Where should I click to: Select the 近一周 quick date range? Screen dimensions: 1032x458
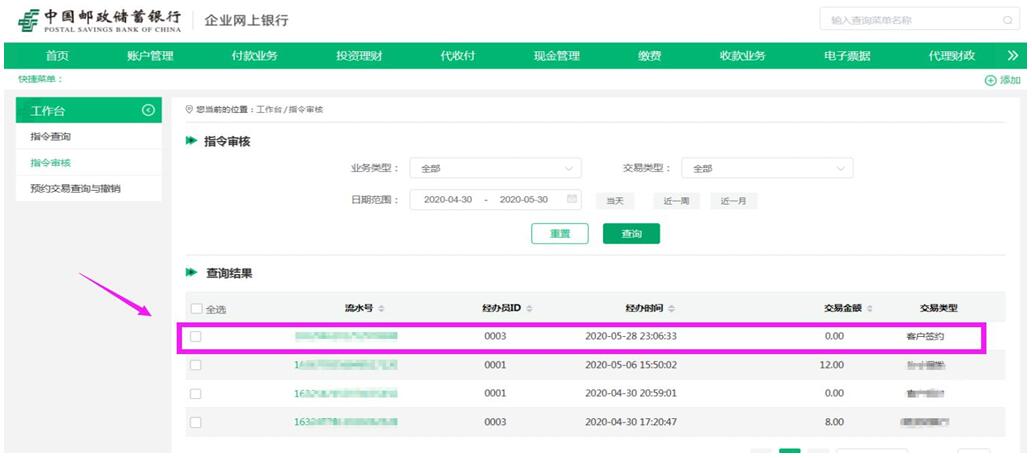click(x=676, y=200)
